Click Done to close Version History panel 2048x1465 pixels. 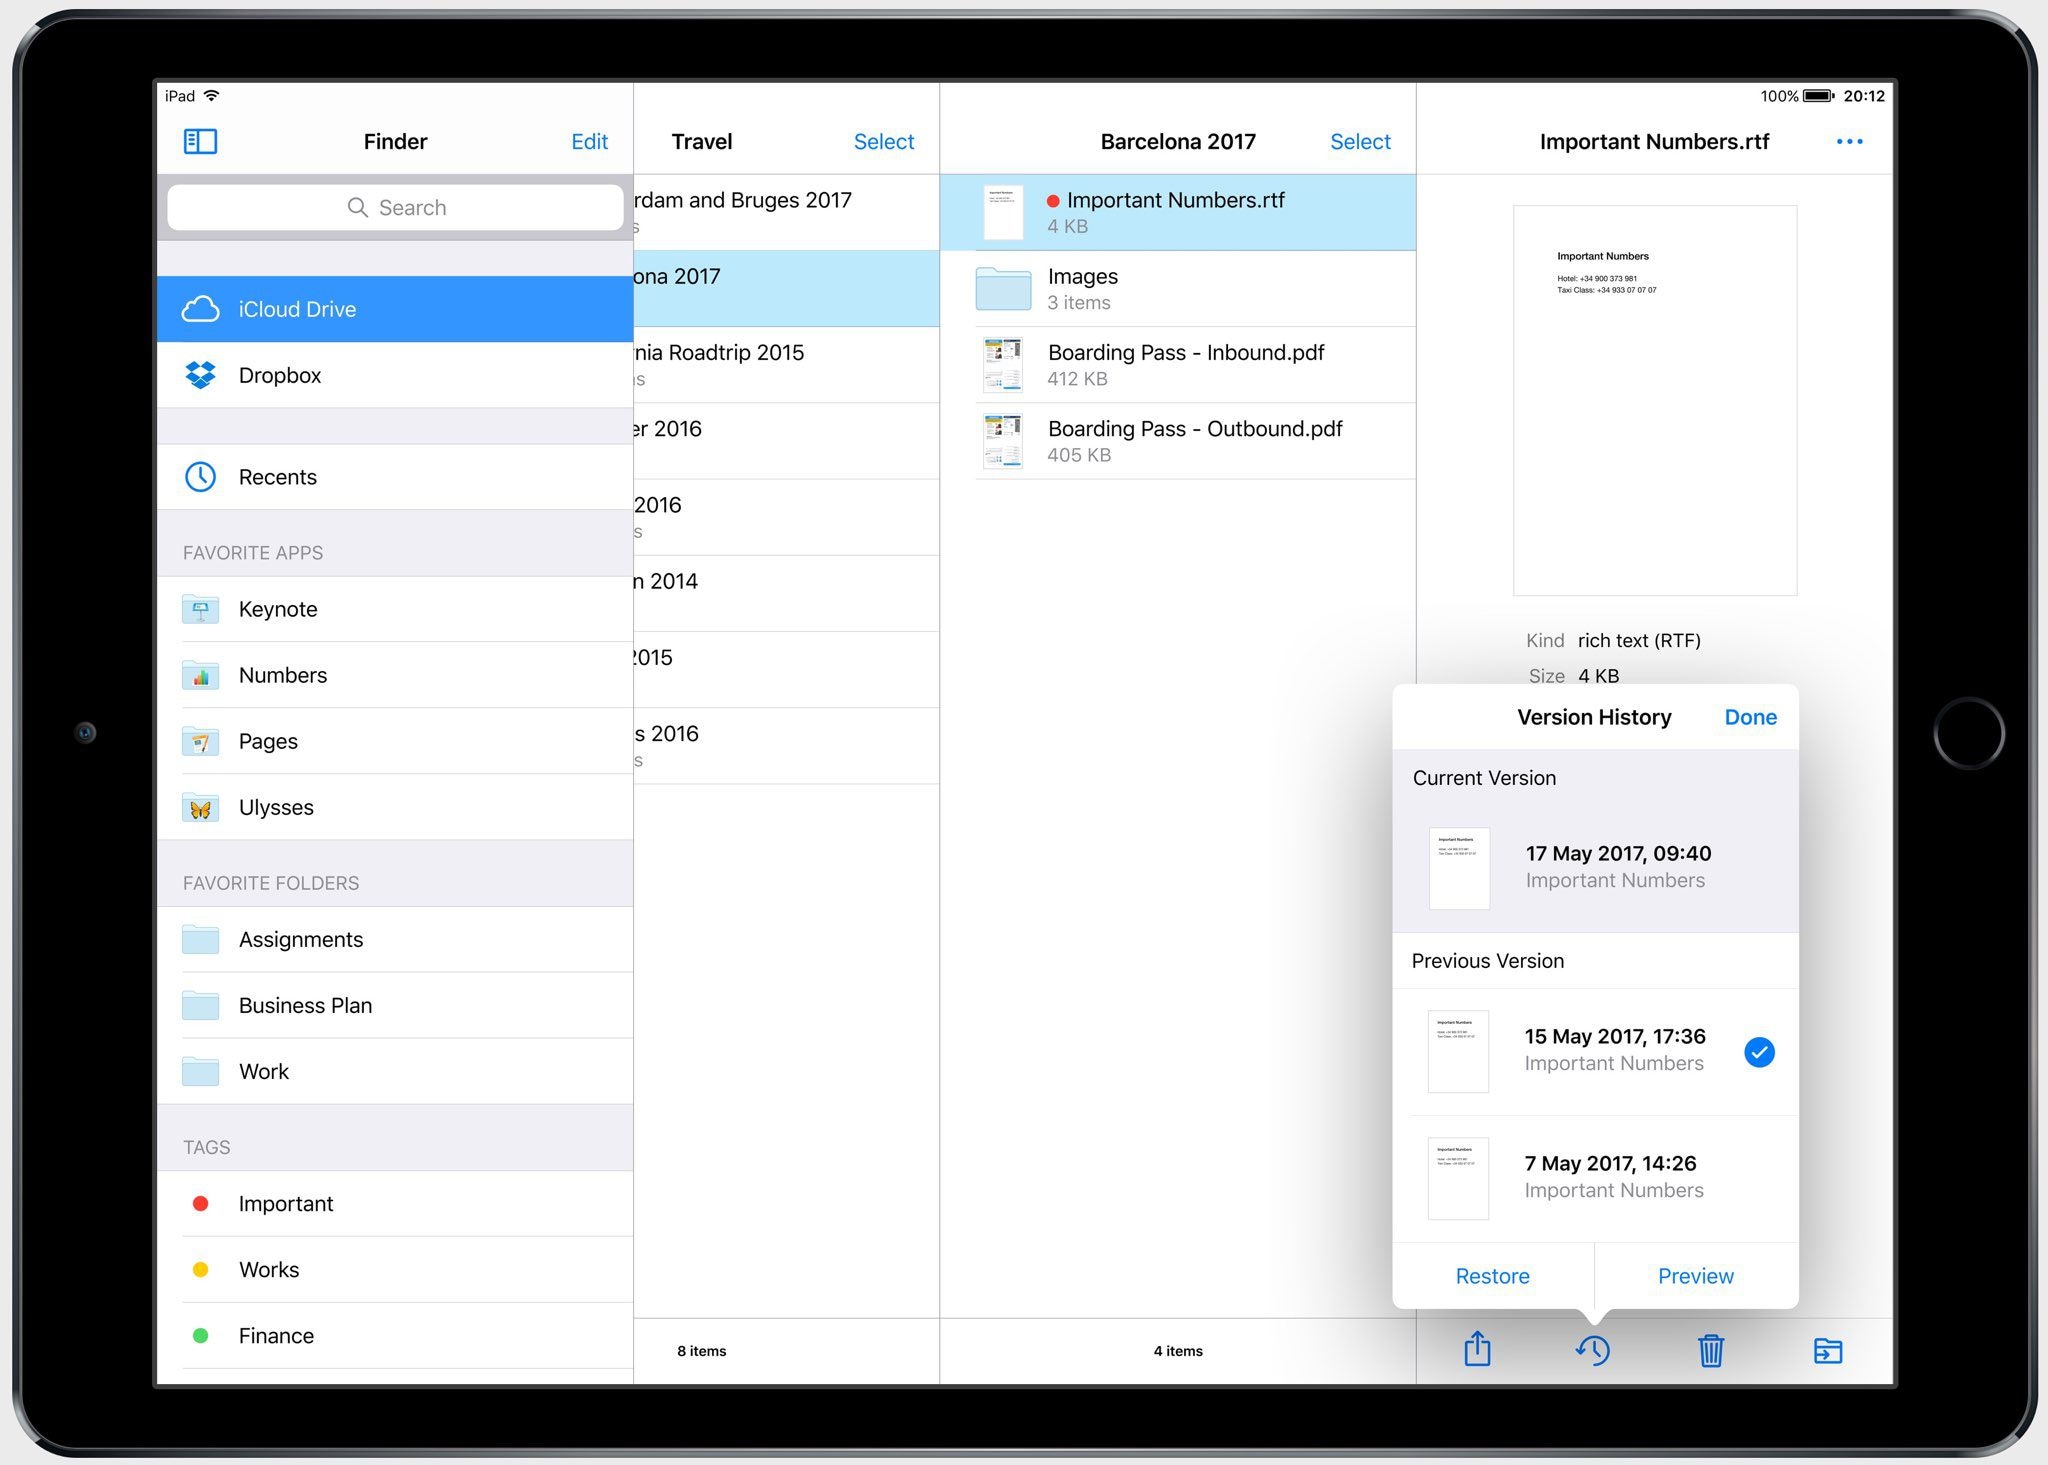tap(1748, 717)
